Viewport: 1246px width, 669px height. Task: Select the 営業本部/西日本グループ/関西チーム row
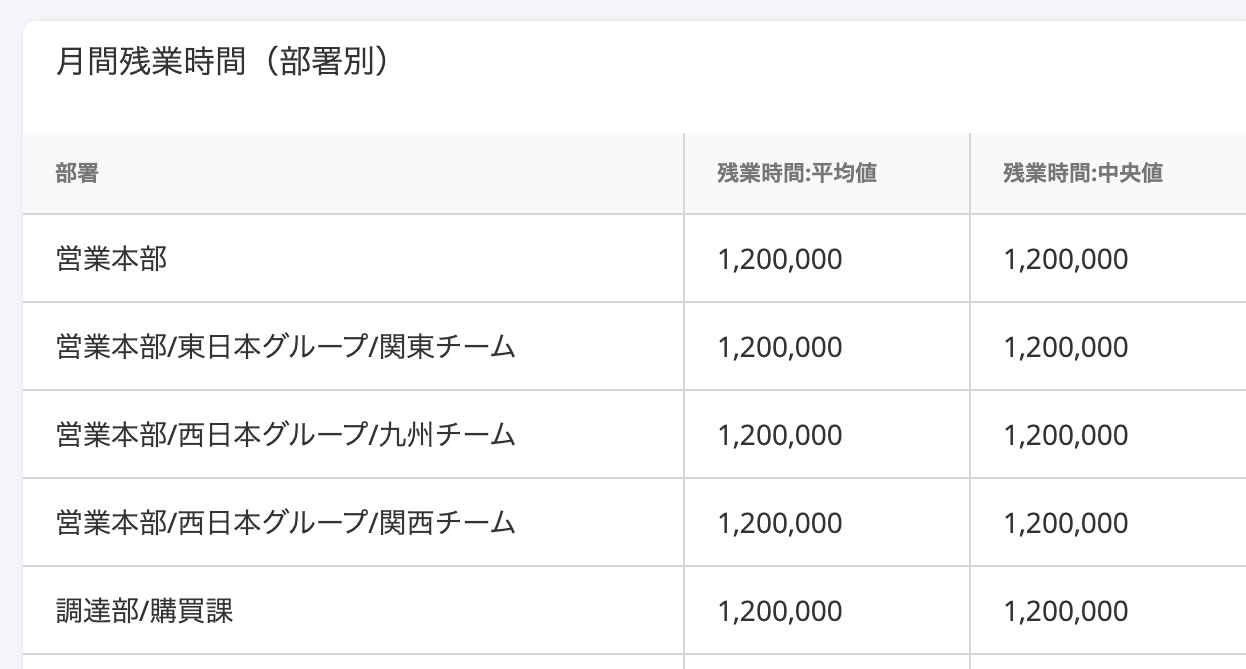click(x=634, y=523)
